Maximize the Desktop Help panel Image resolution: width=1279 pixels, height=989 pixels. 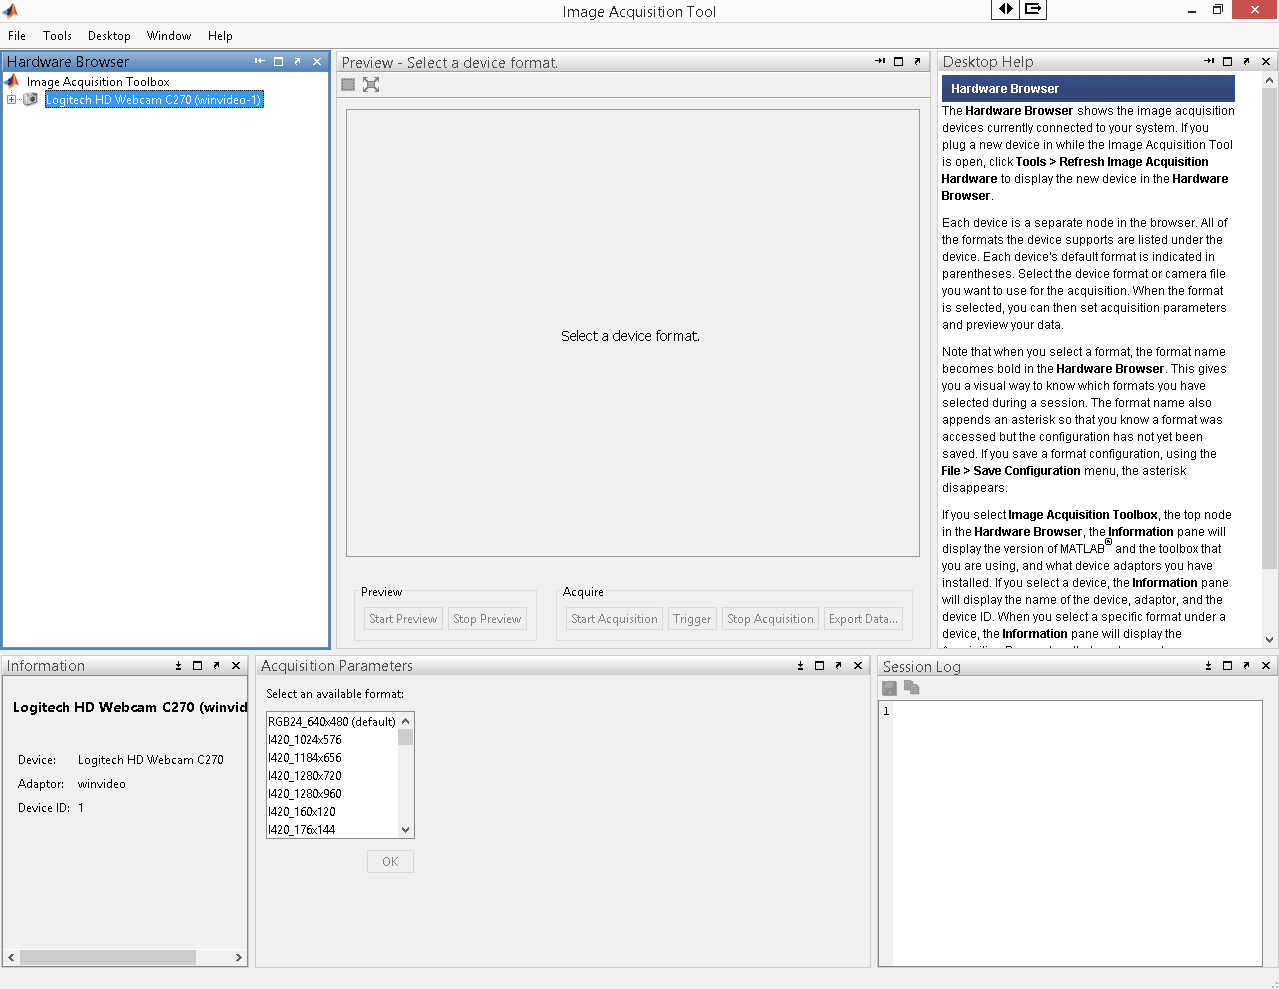click(x=1227, y=62)
